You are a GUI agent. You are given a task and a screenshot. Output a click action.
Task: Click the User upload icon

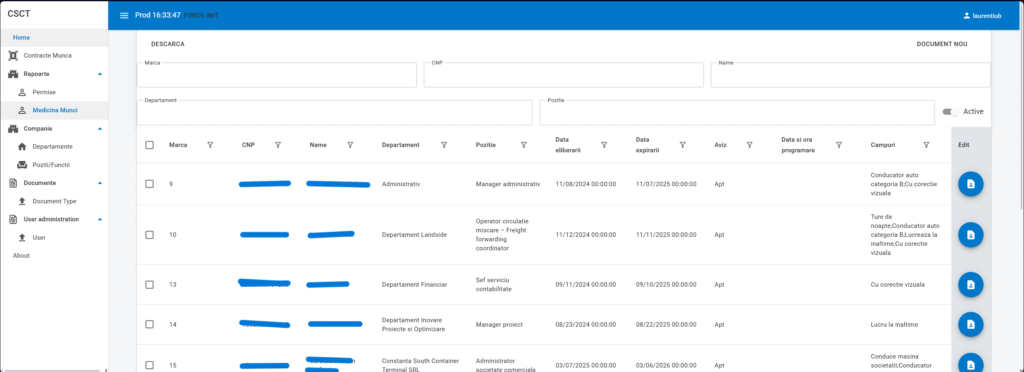[x=22, y=238]
